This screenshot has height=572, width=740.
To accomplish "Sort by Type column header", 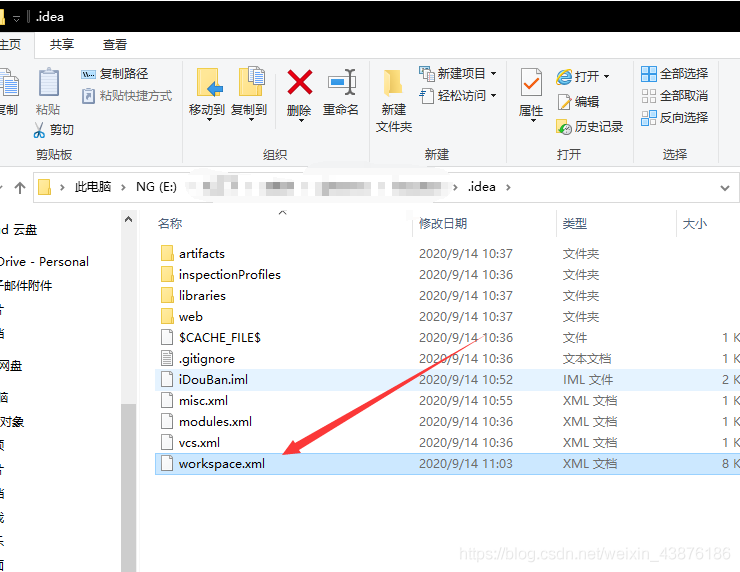I will tap(574, 223).
